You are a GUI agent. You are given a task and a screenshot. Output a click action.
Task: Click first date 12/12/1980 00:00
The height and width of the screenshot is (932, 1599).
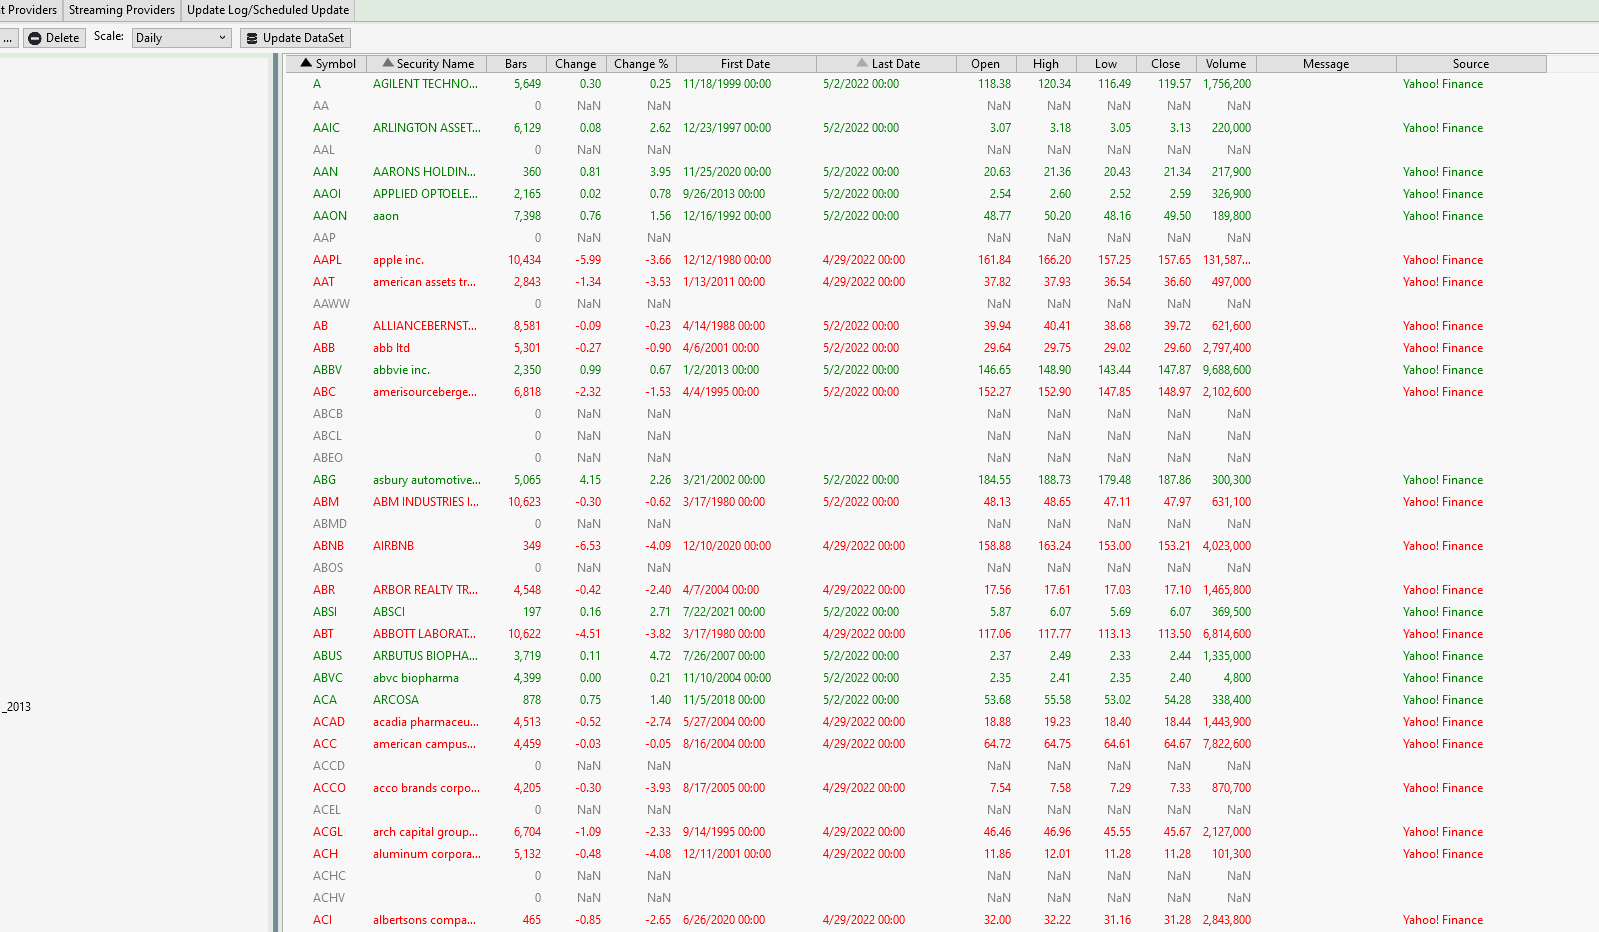(x=727, y=260)
